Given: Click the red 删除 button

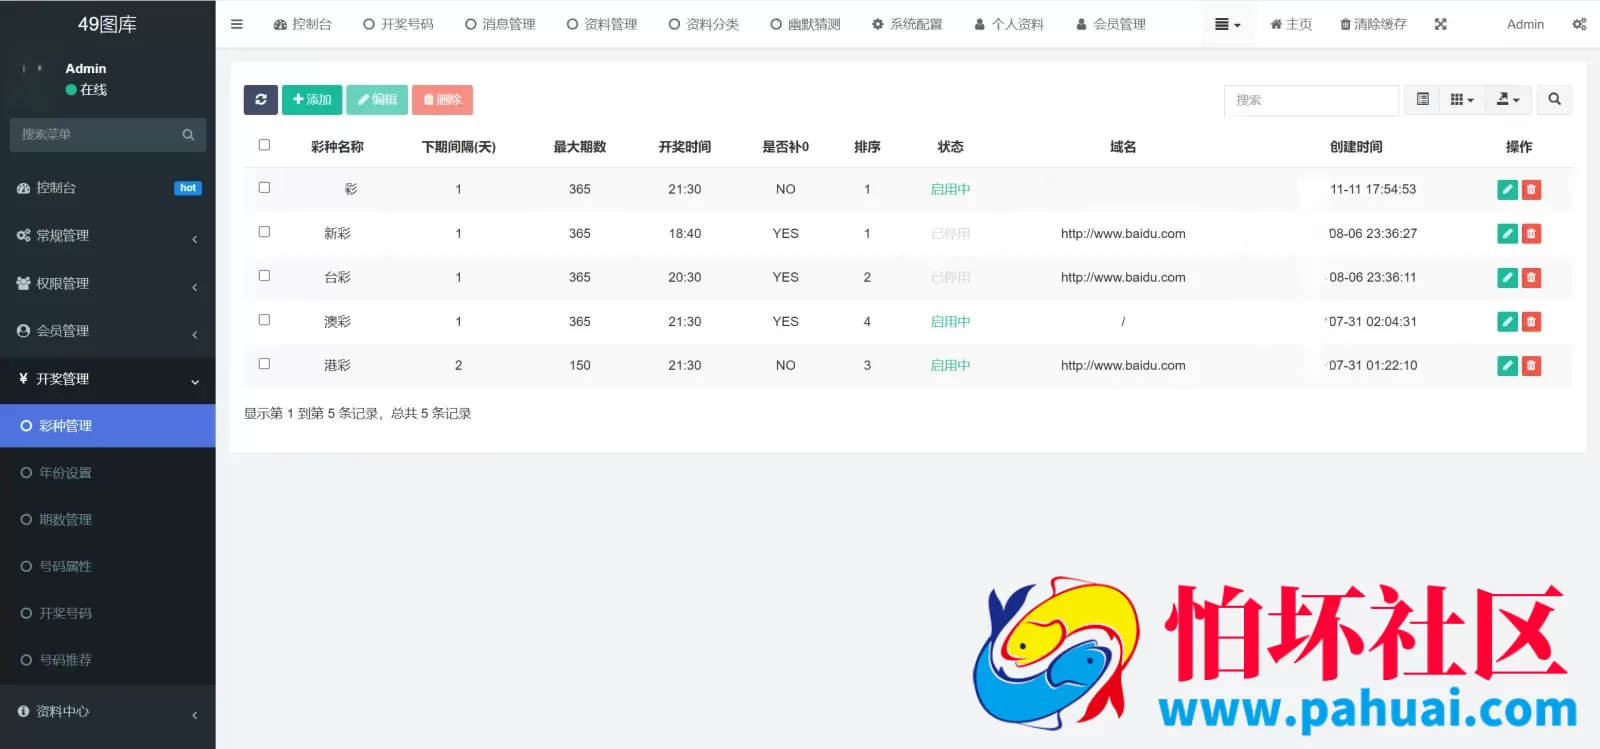Looking at the screenshot, I should click(x=442, y=100).
